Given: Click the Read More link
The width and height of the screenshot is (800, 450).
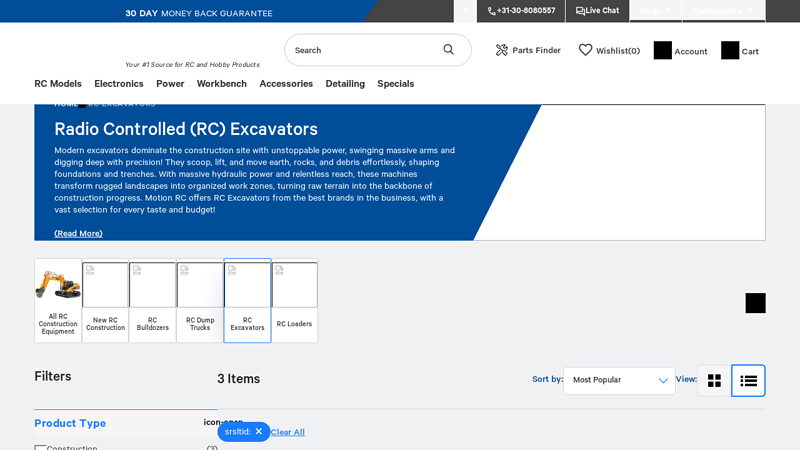Looking at the screenshot, I should tap(78, 233).
